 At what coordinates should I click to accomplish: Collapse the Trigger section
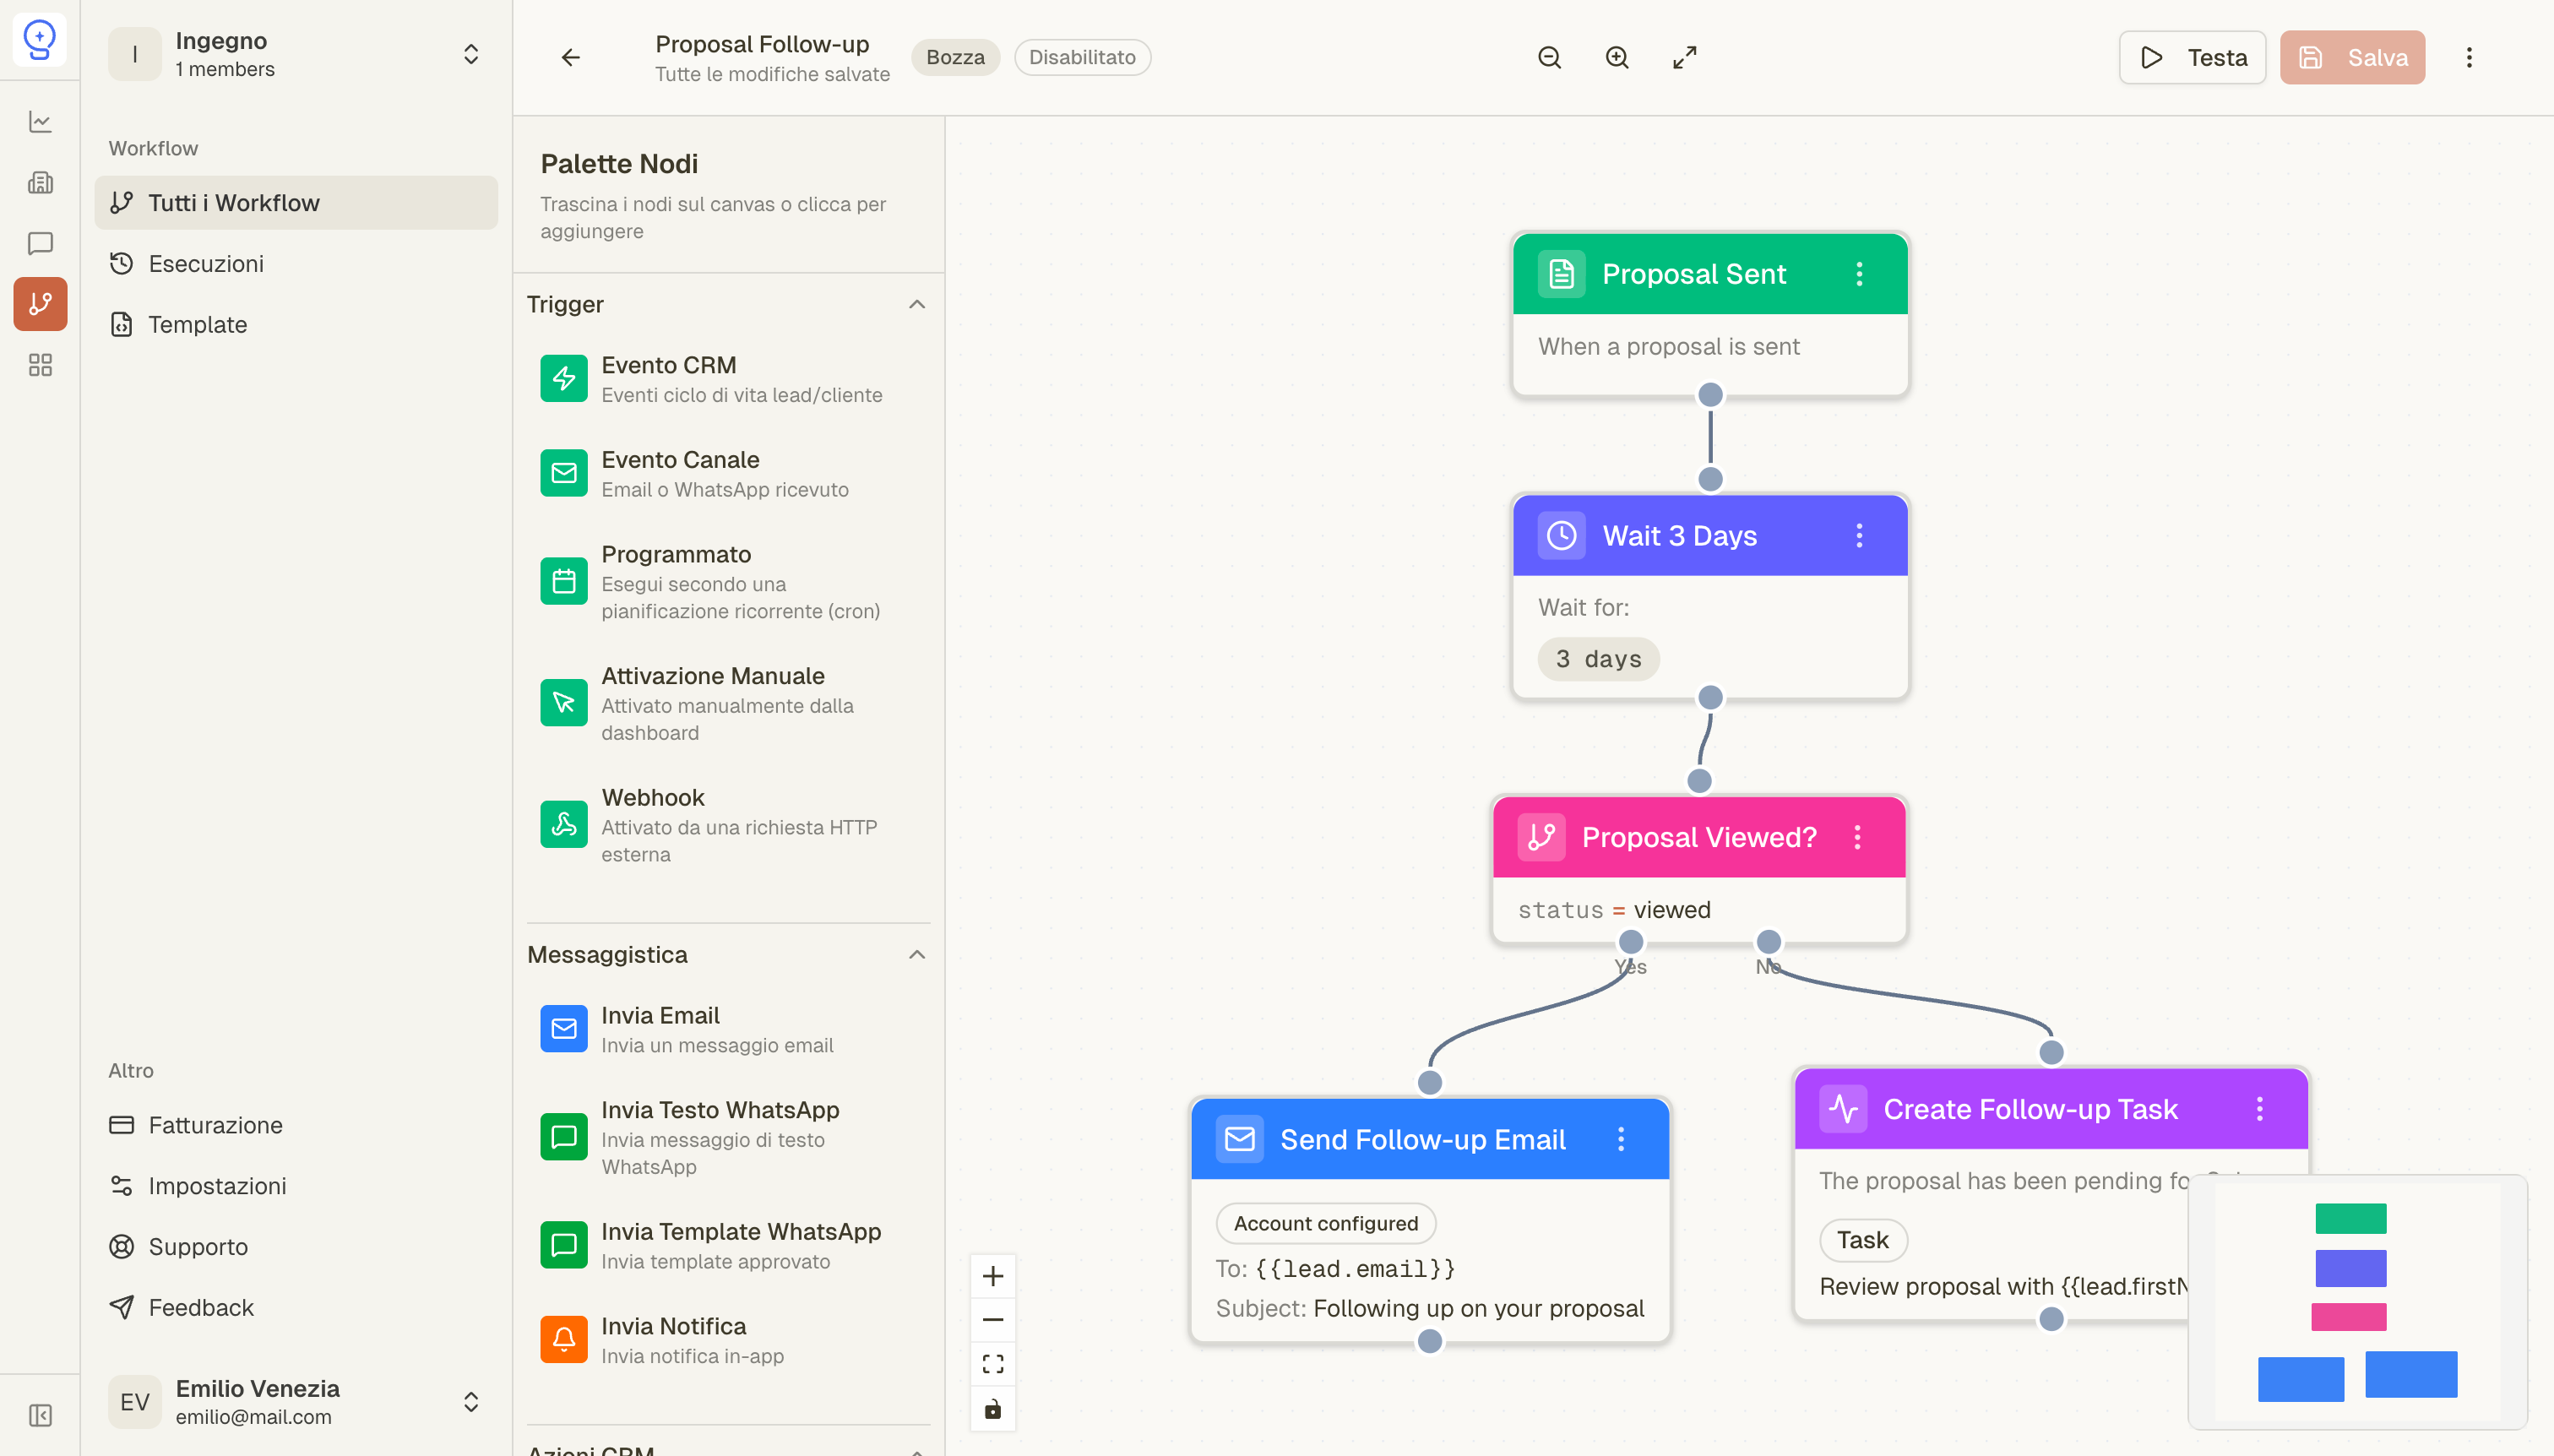pyautogui.click(x=916, y=304)
